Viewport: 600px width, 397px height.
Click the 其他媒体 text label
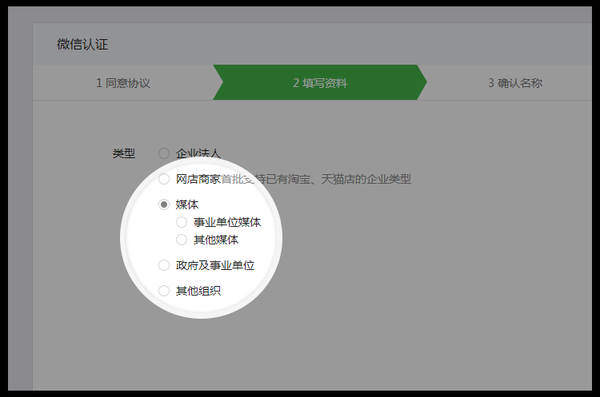coord(216,240)
